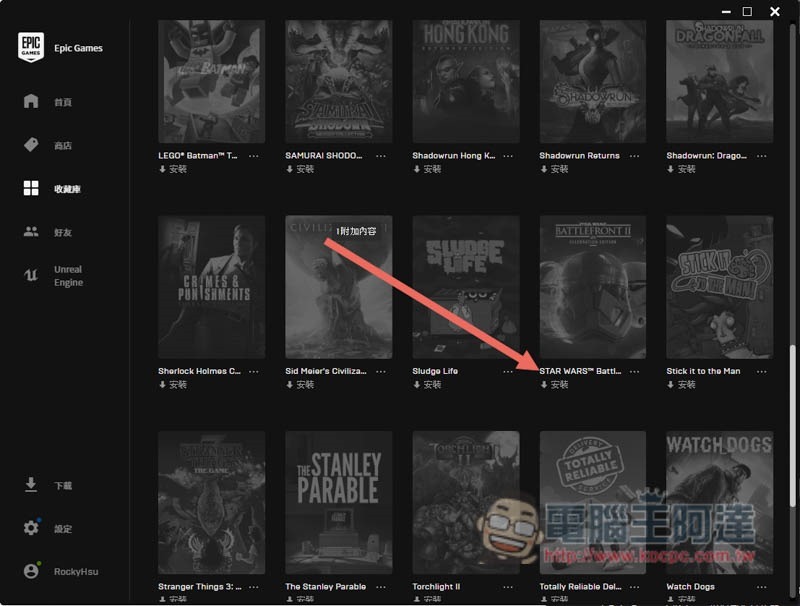Open the Sid Meier's Civilization title link
Image resolution: width=800 pixels, height=606 pixels.
326,371
